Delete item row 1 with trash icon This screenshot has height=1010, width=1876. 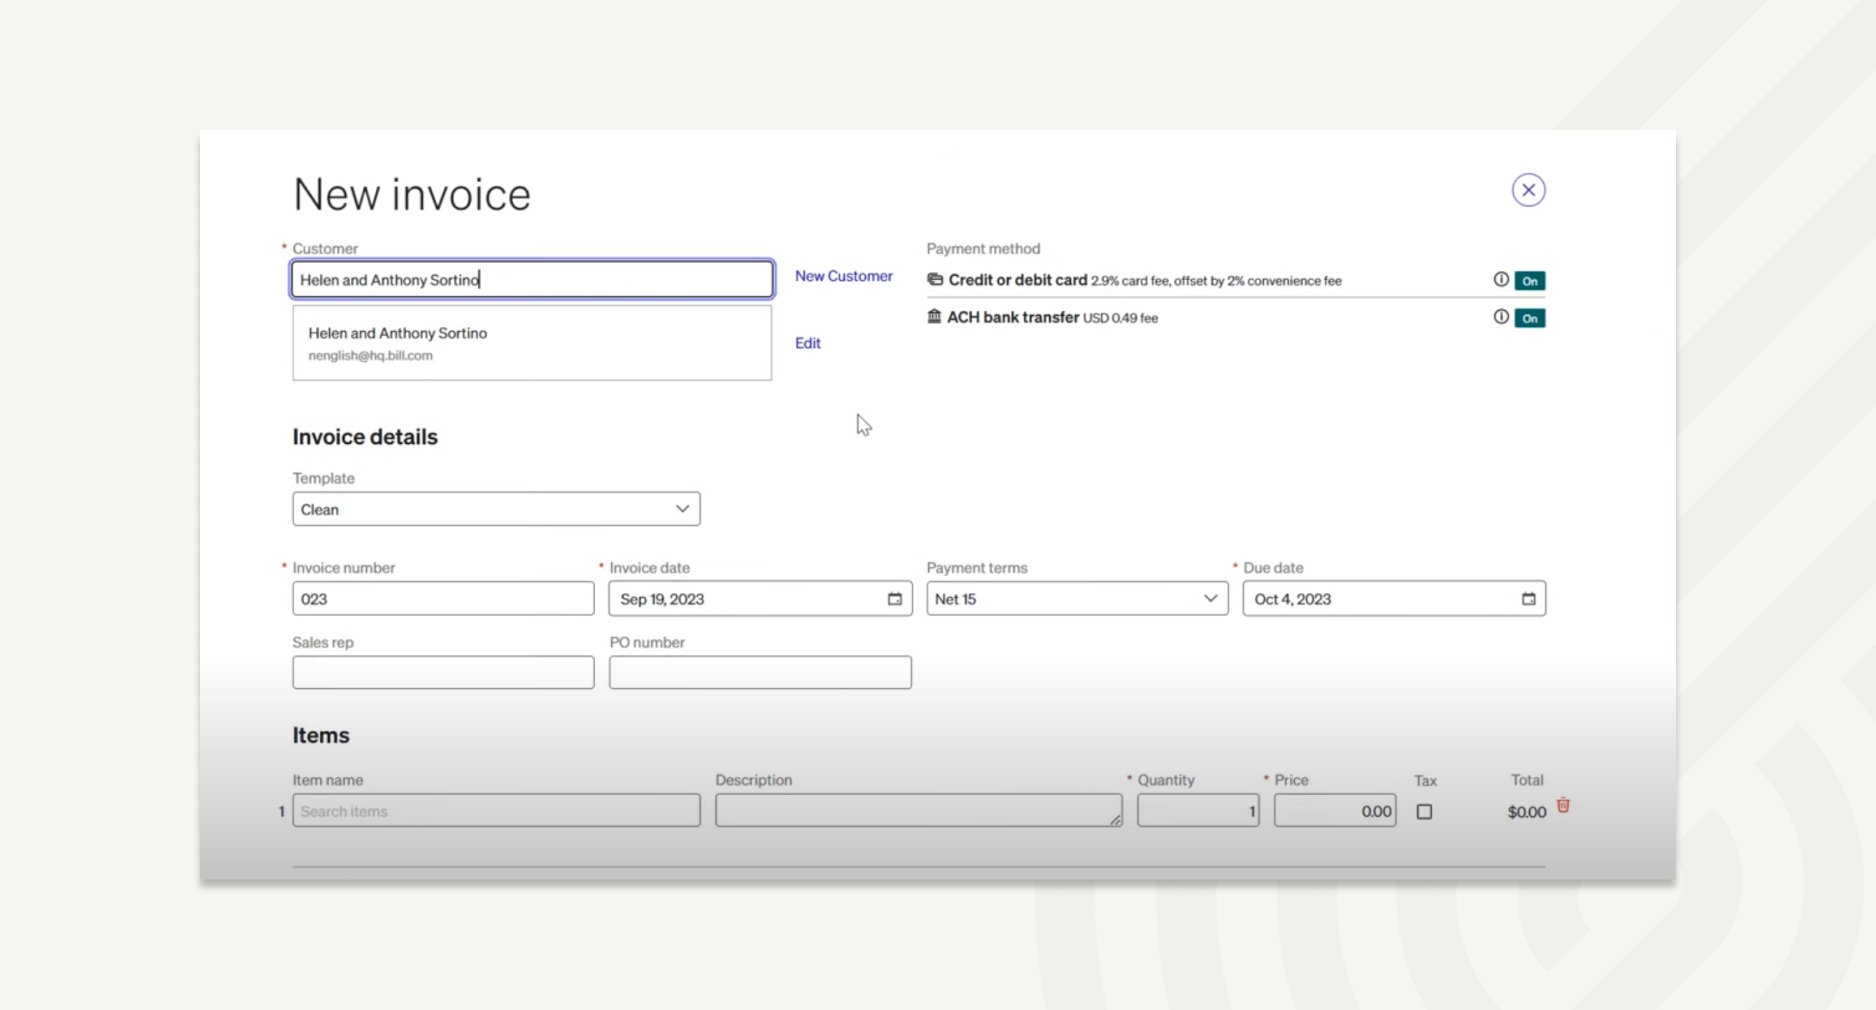1563,805
